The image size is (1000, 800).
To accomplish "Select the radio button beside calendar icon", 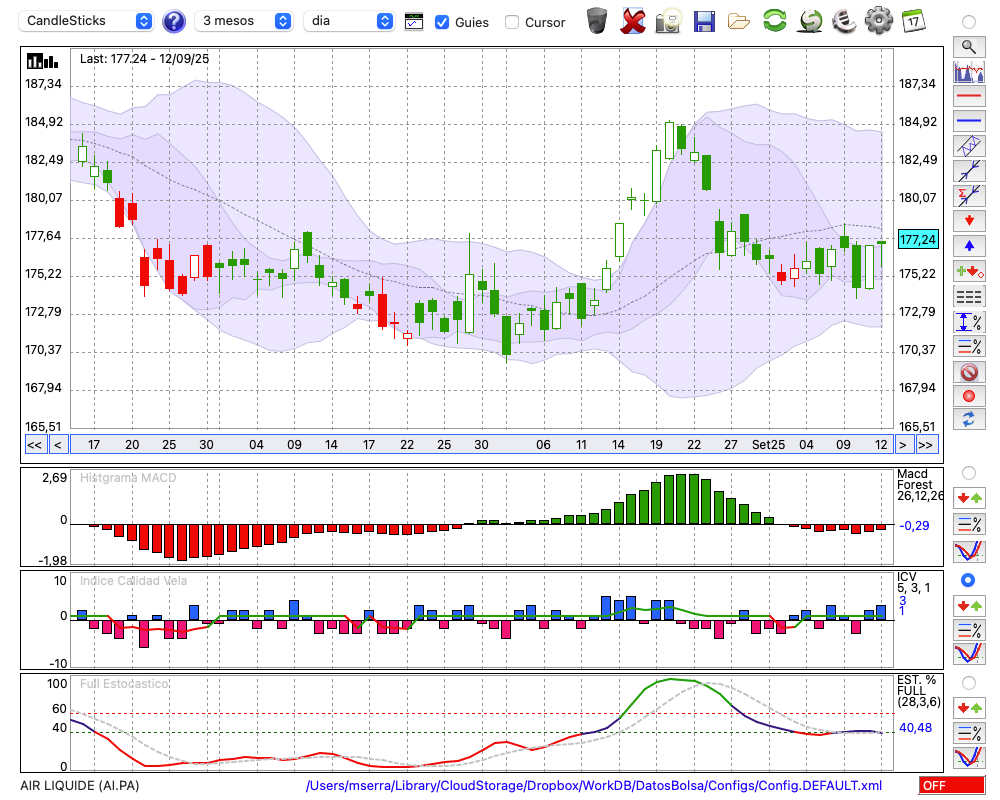I will pos(968,22).
